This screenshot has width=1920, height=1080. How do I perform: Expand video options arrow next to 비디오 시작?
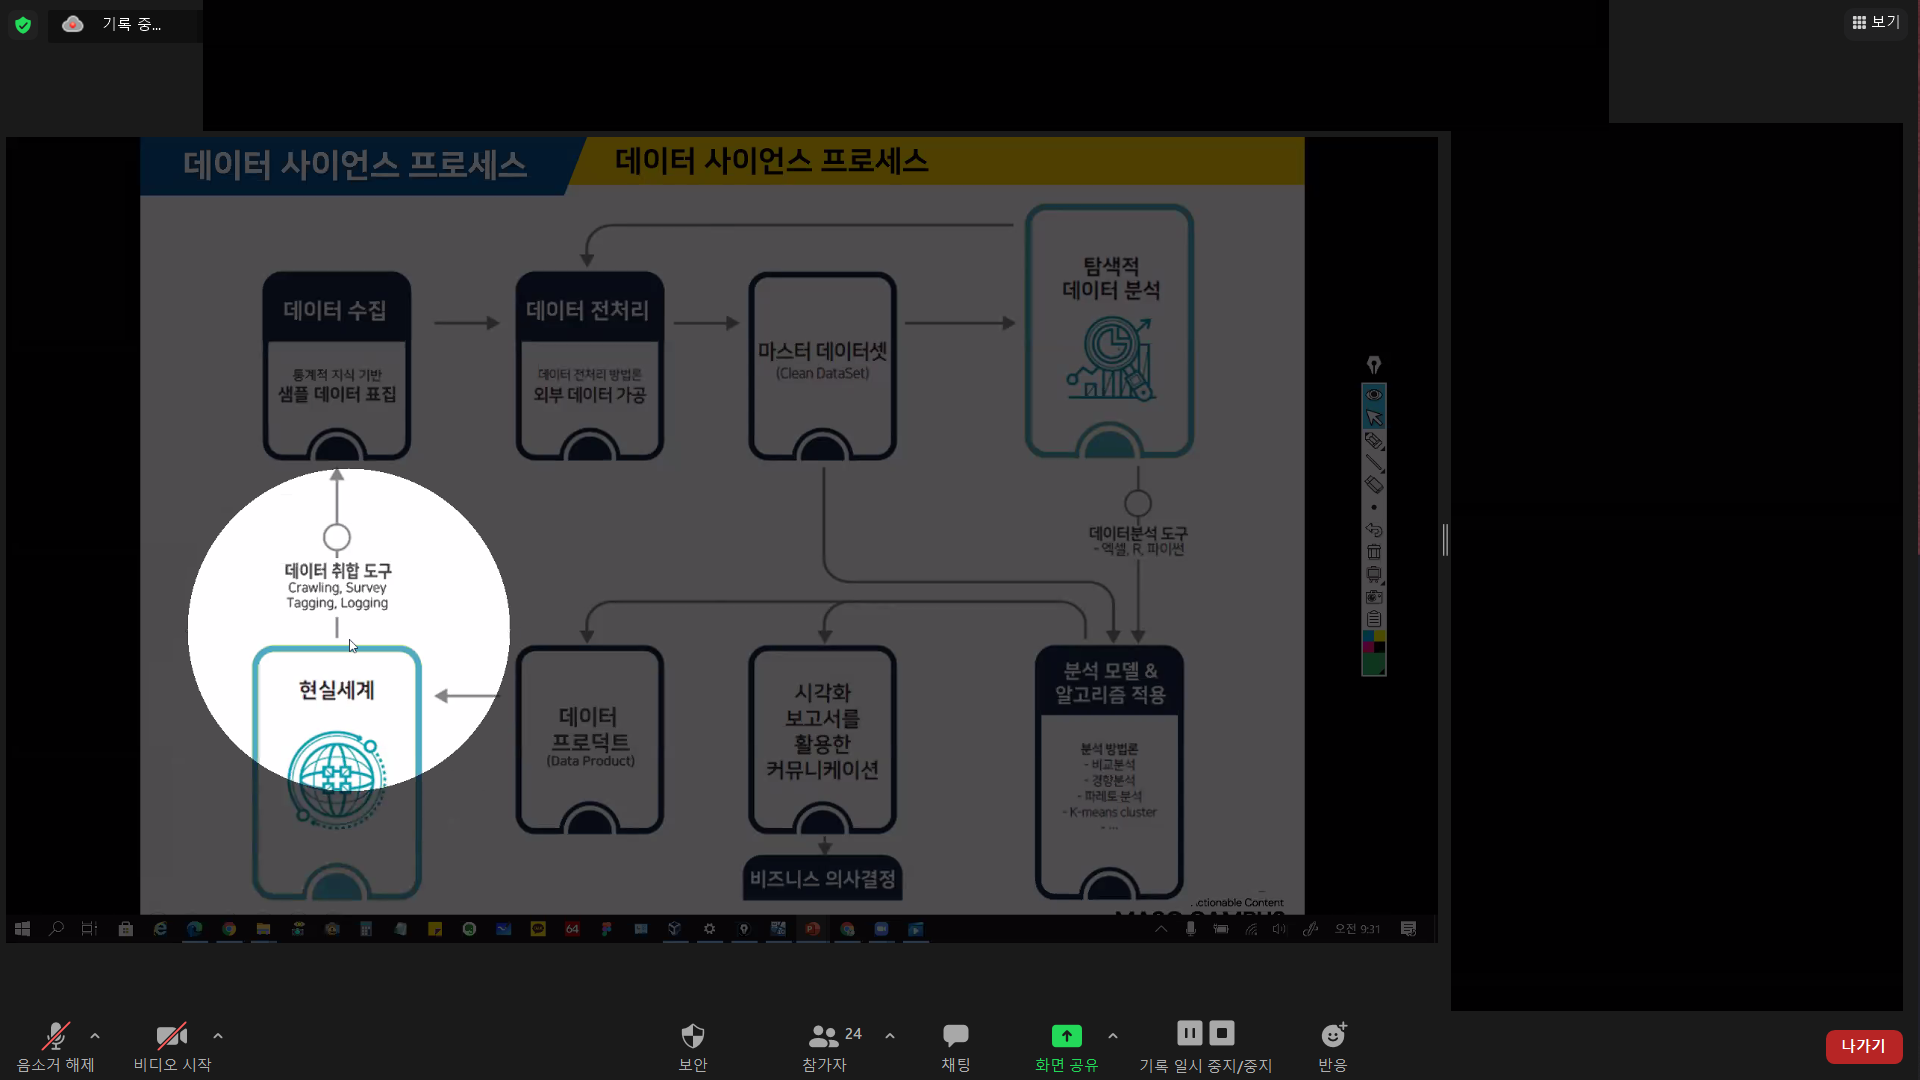[218, 1036]
